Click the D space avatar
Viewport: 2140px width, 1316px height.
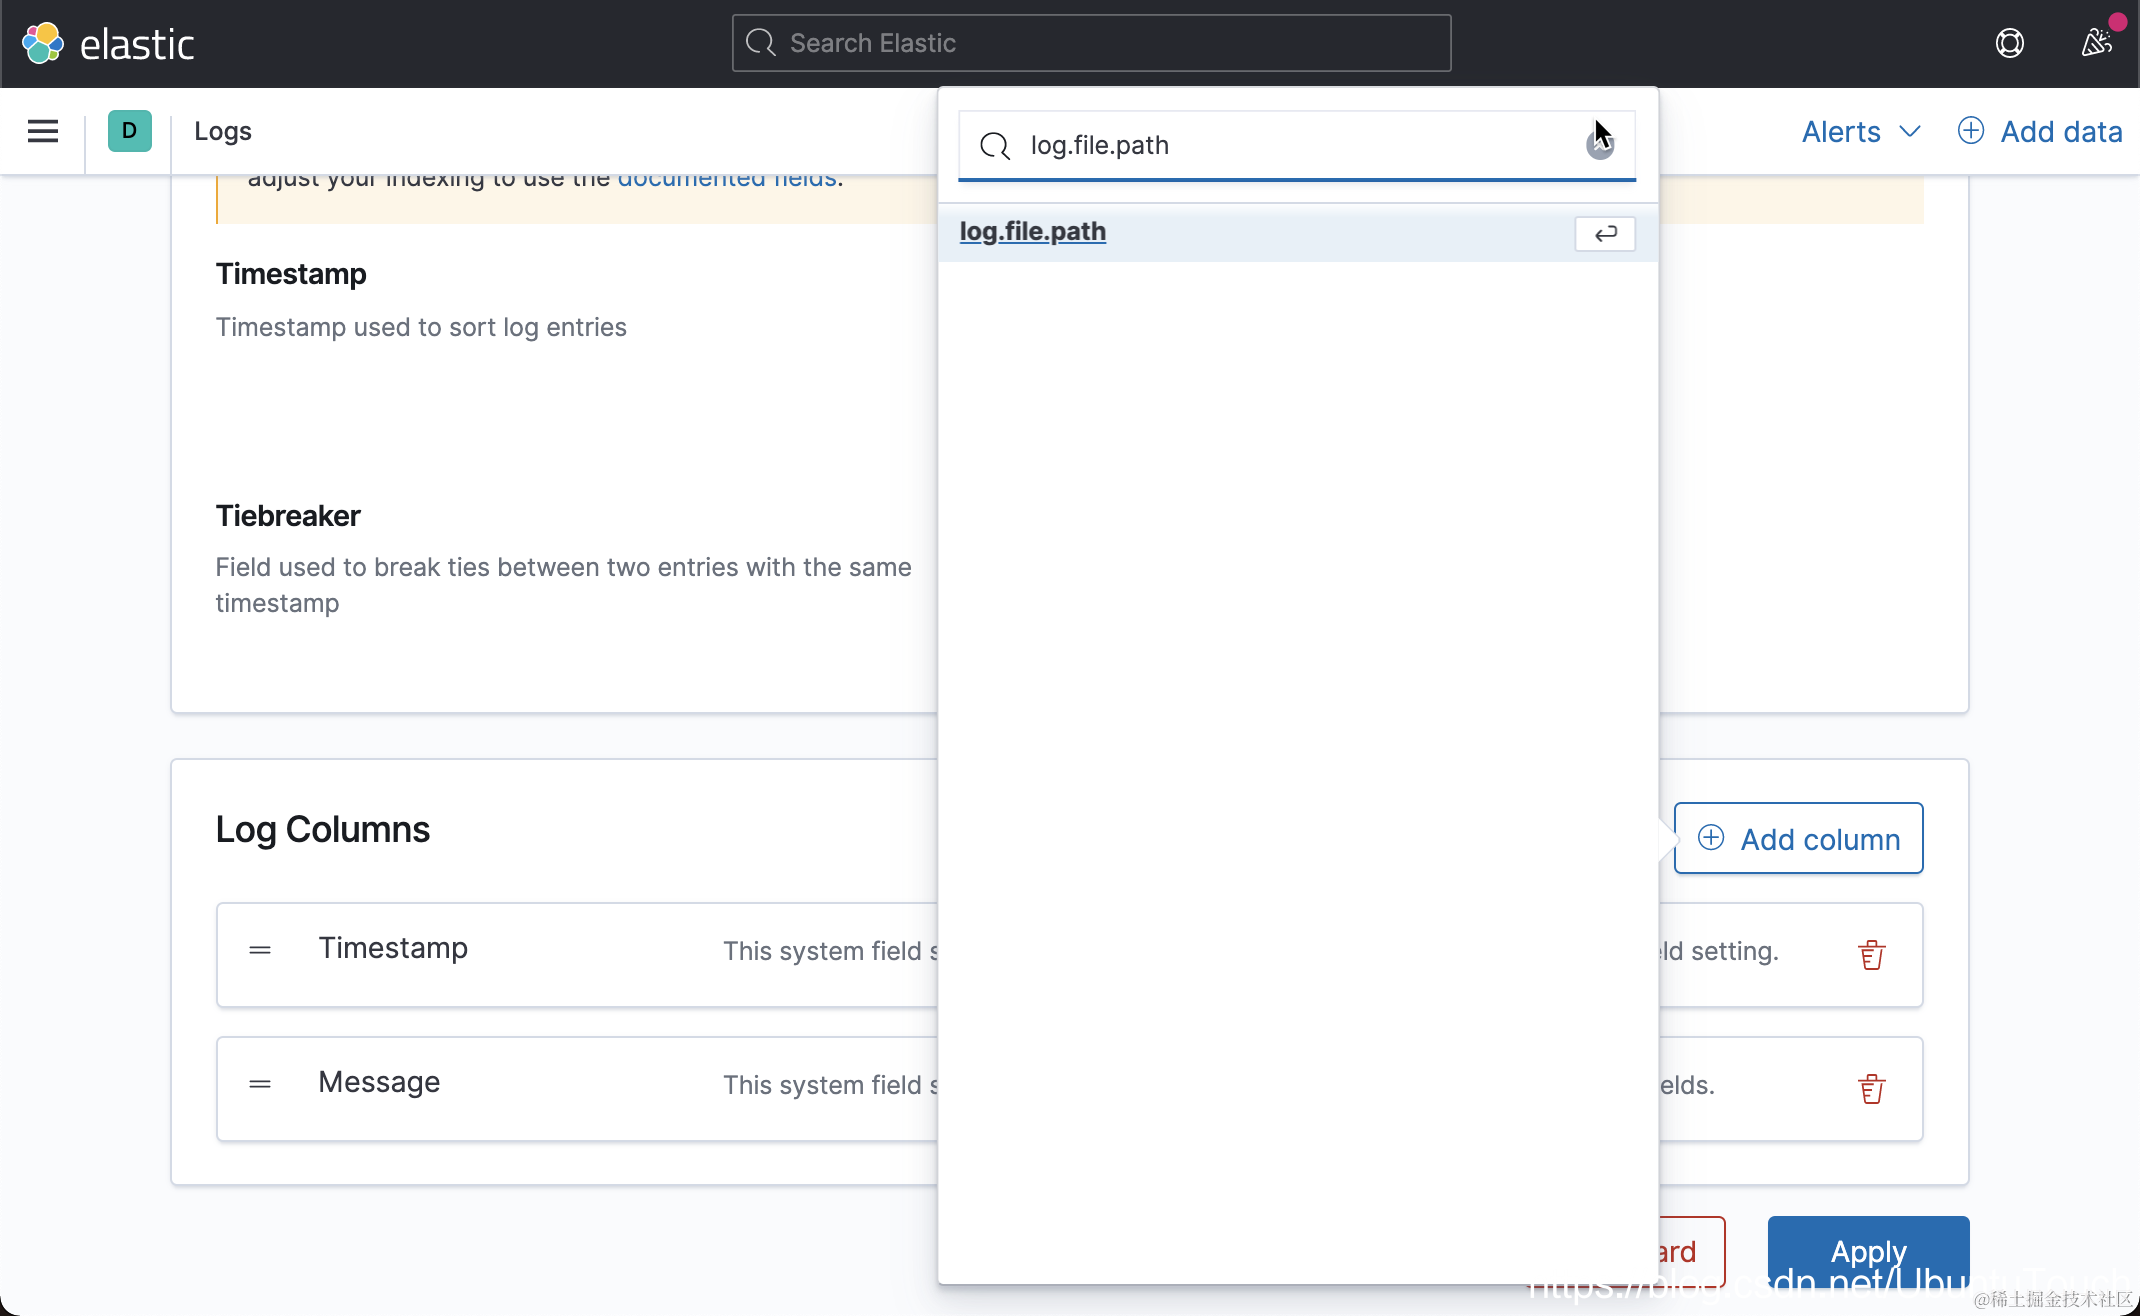point(130,131)
